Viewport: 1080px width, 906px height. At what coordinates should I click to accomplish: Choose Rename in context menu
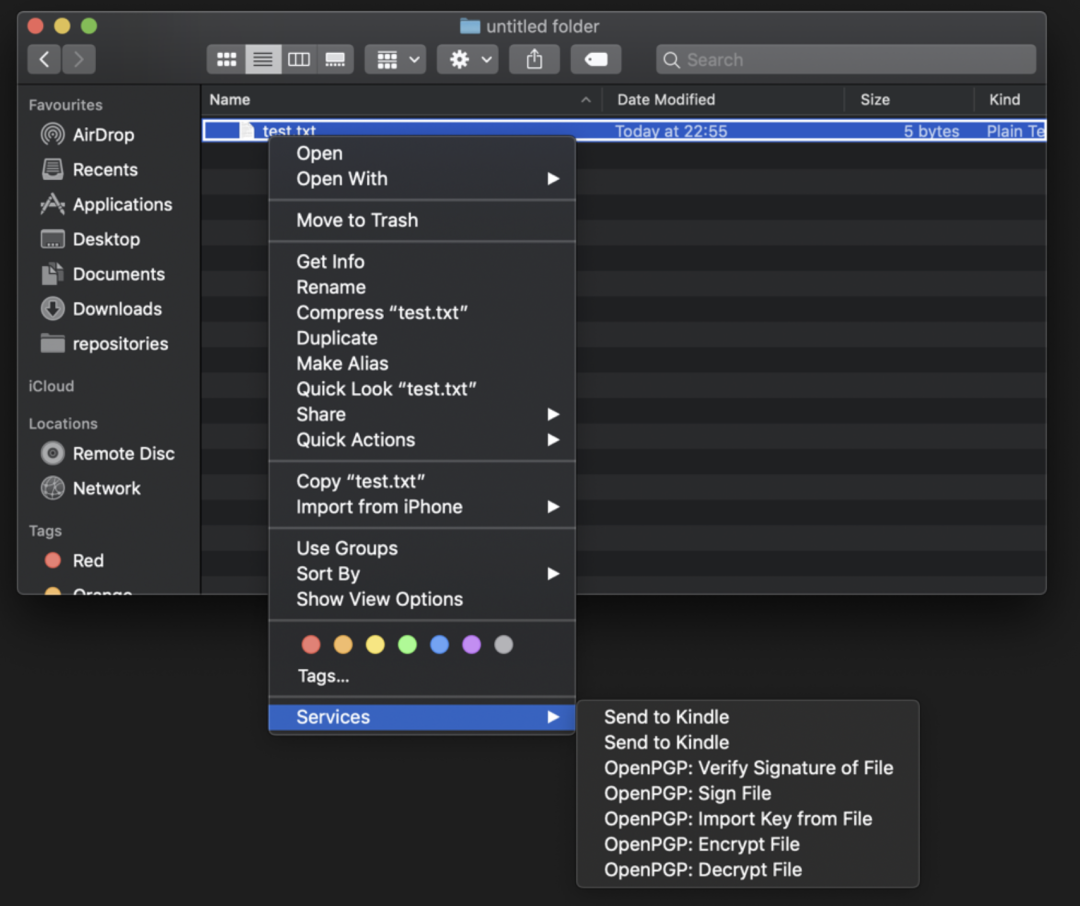coord(422,287)
